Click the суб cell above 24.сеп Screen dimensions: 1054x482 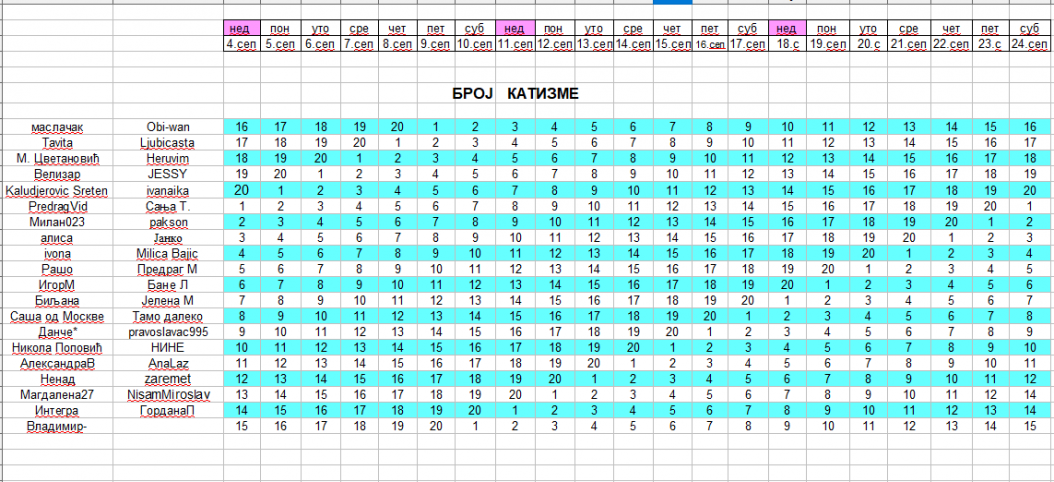(1030, 29)
